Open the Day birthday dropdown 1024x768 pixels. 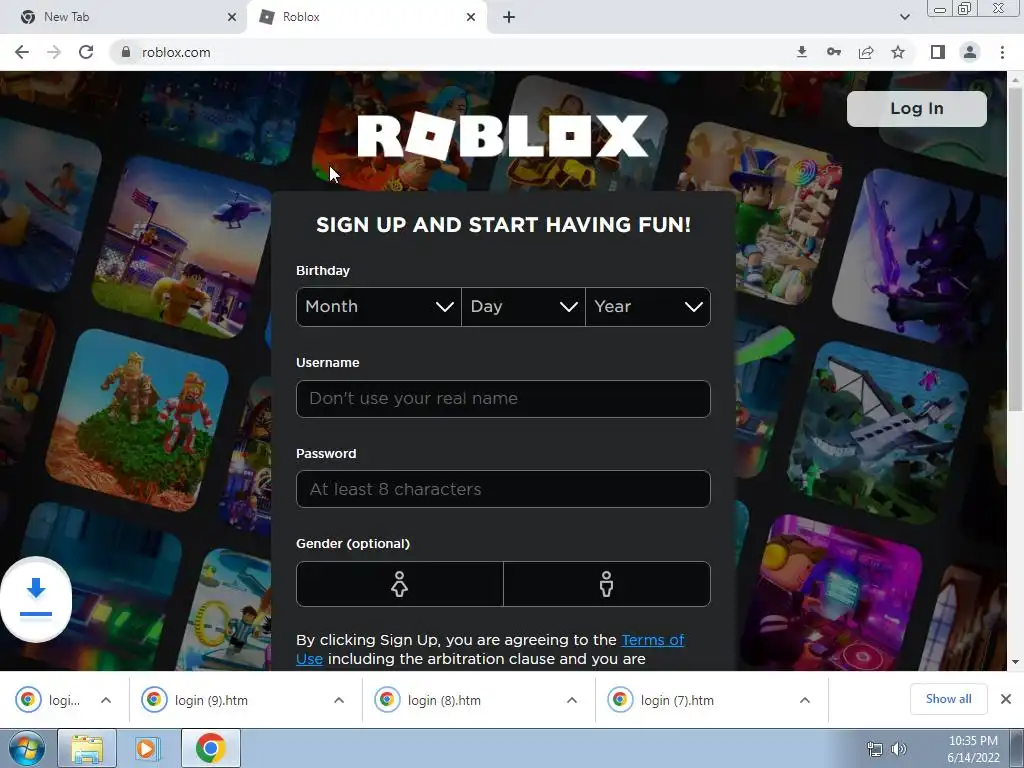pos(523,306)
